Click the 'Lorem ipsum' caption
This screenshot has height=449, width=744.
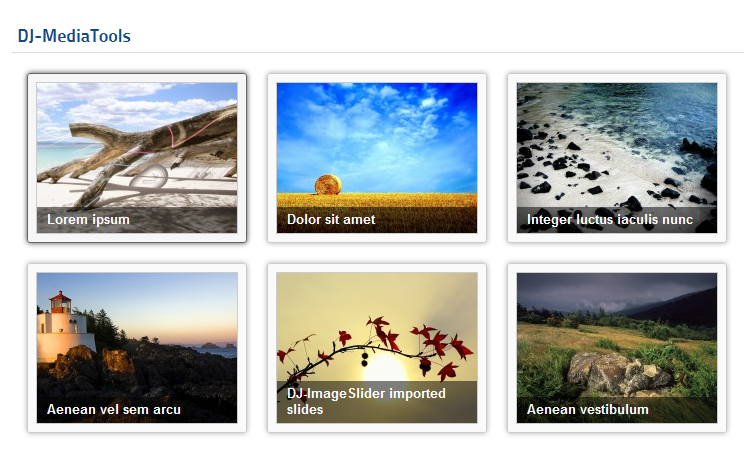coord(88,220)
